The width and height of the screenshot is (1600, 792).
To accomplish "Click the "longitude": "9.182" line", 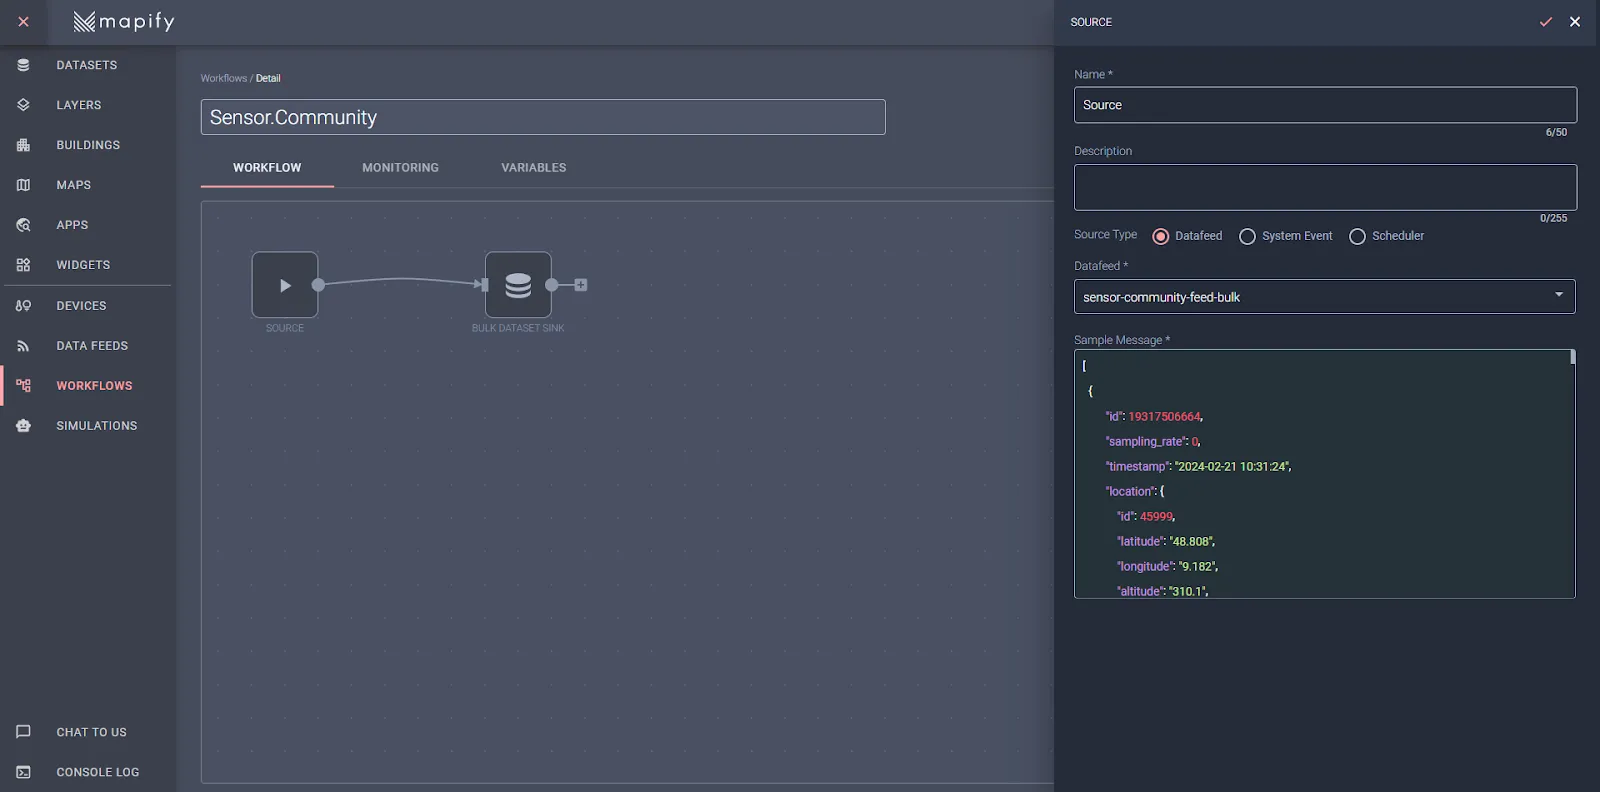I will coord(1167,567).
